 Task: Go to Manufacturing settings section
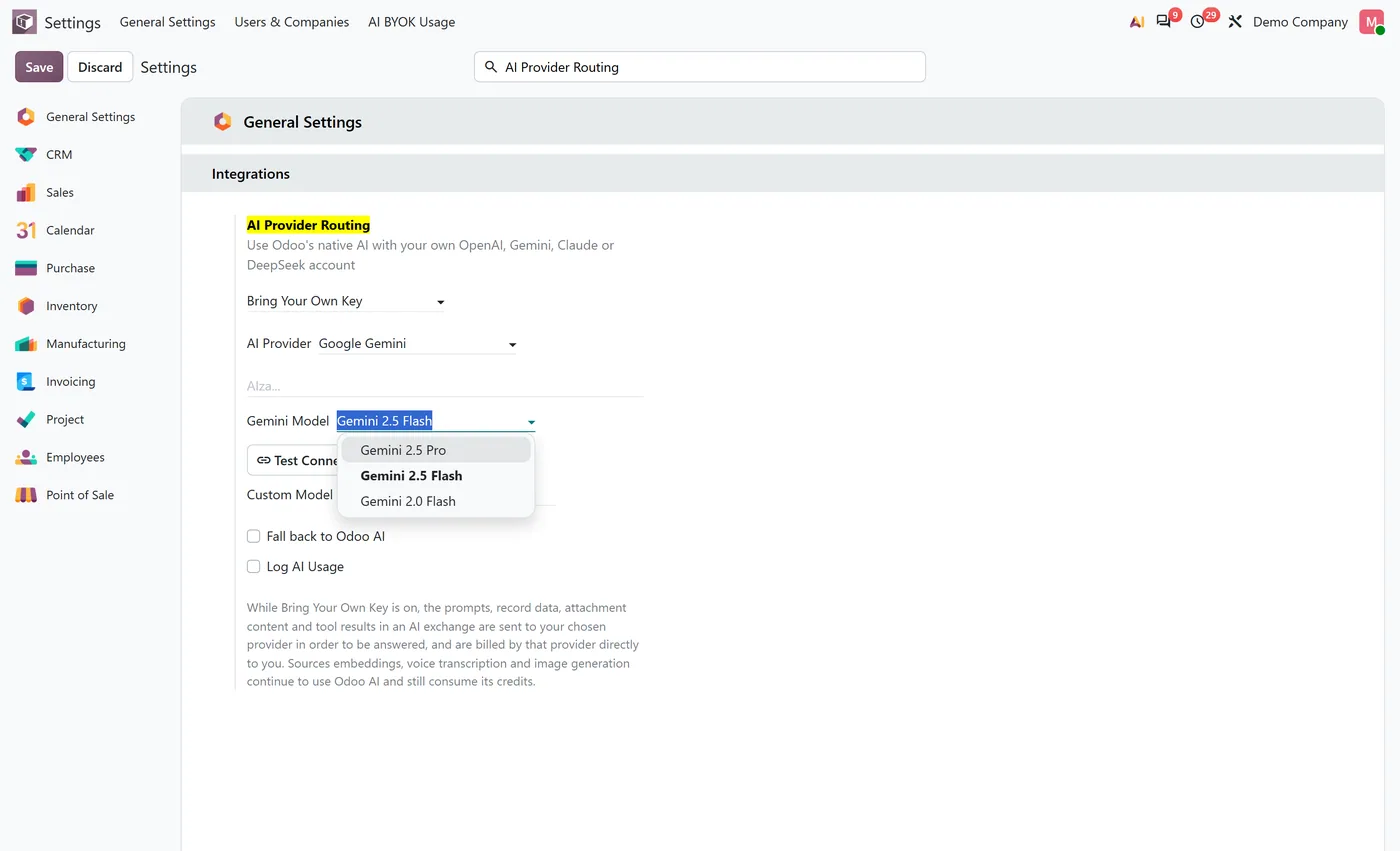pos(86,344)
